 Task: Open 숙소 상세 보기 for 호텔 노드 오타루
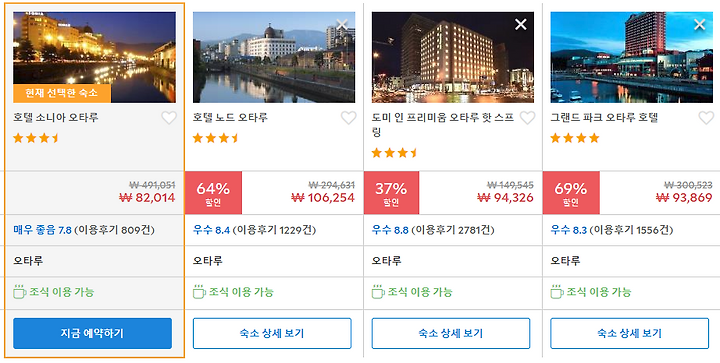point(272,334)
